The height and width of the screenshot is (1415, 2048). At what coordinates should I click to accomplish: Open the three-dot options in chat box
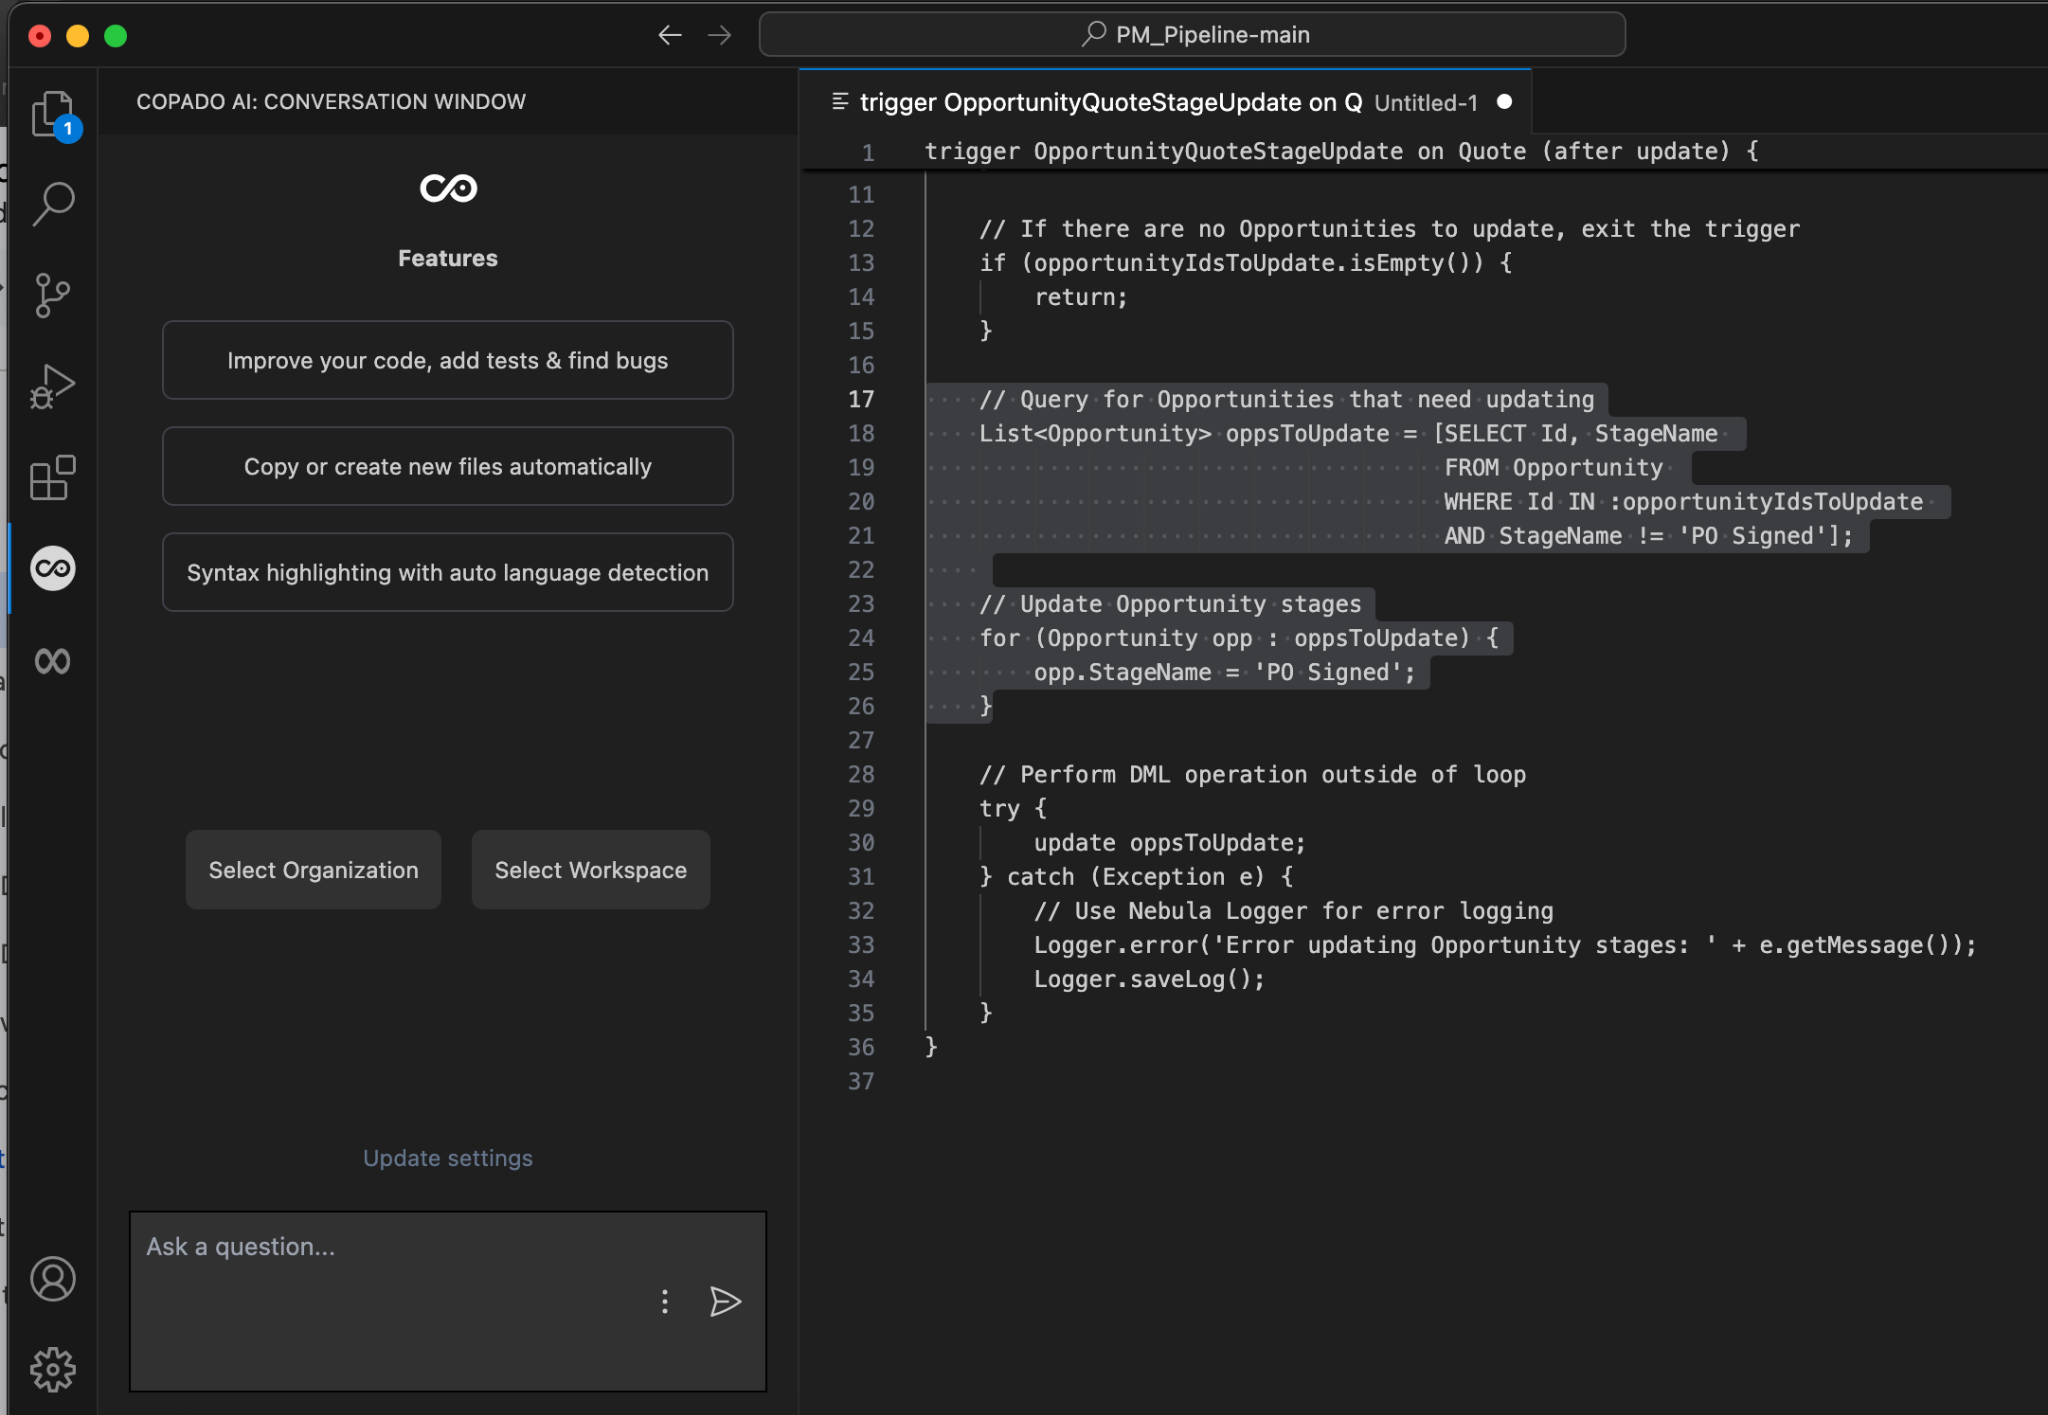pyautogui.click(x=665, y=1301)
